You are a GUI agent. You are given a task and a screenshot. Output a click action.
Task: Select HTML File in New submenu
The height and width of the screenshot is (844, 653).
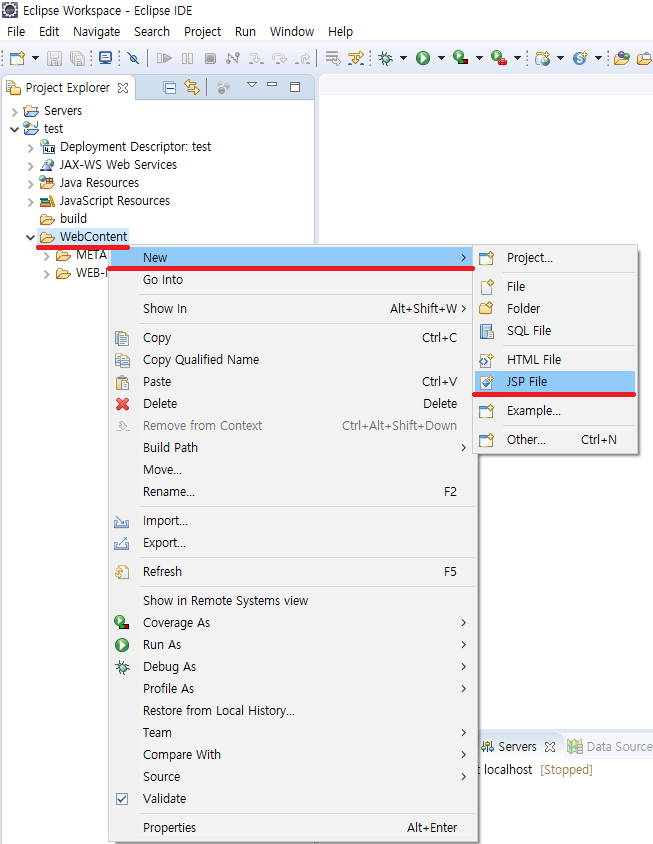click(x=555, y=360)
